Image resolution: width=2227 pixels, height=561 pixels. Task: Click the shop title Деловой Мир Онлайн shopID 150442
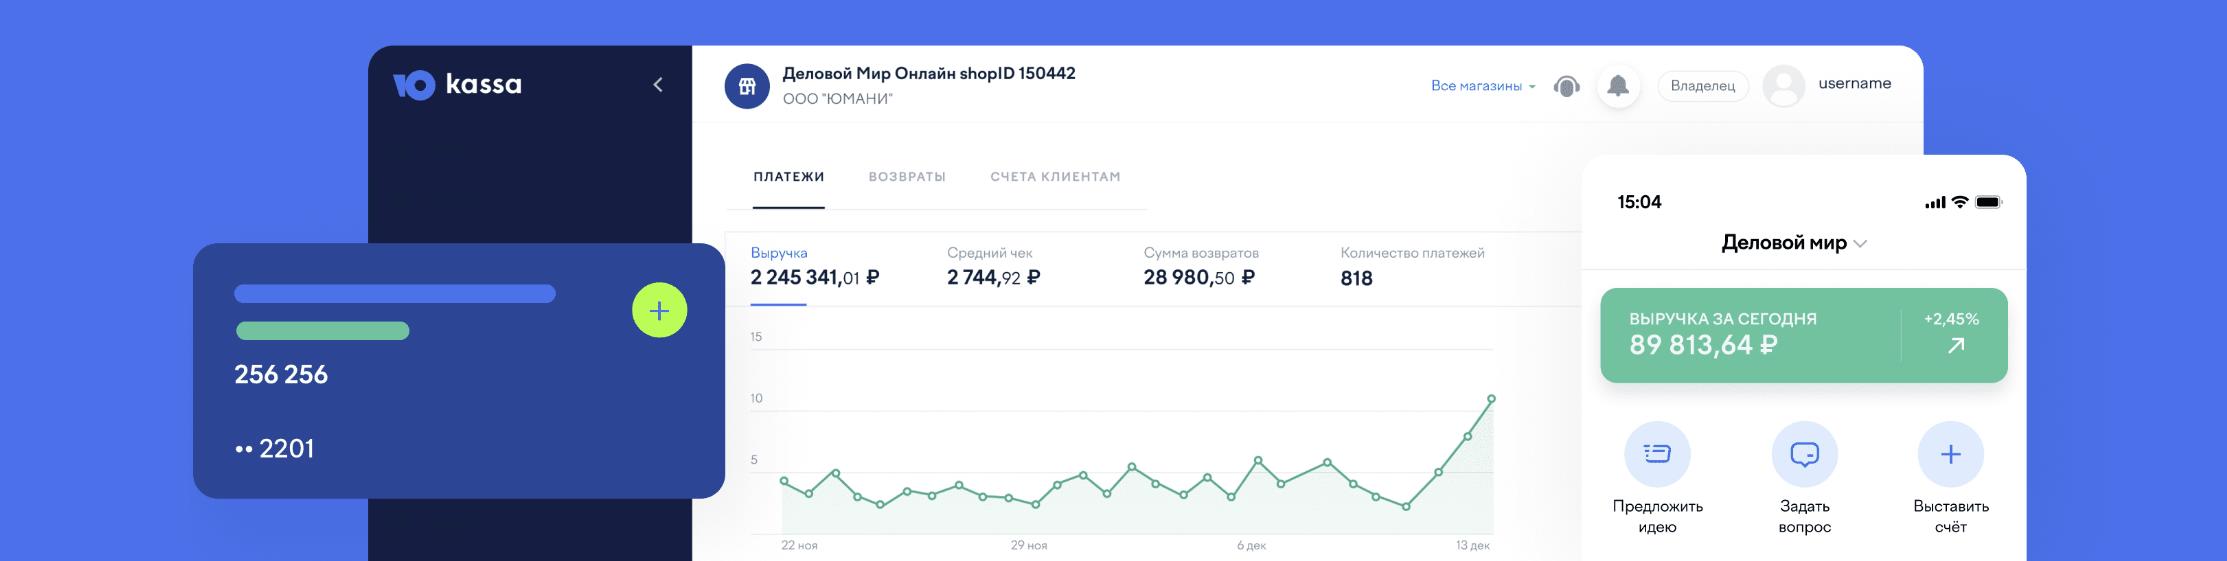point(929,74)
